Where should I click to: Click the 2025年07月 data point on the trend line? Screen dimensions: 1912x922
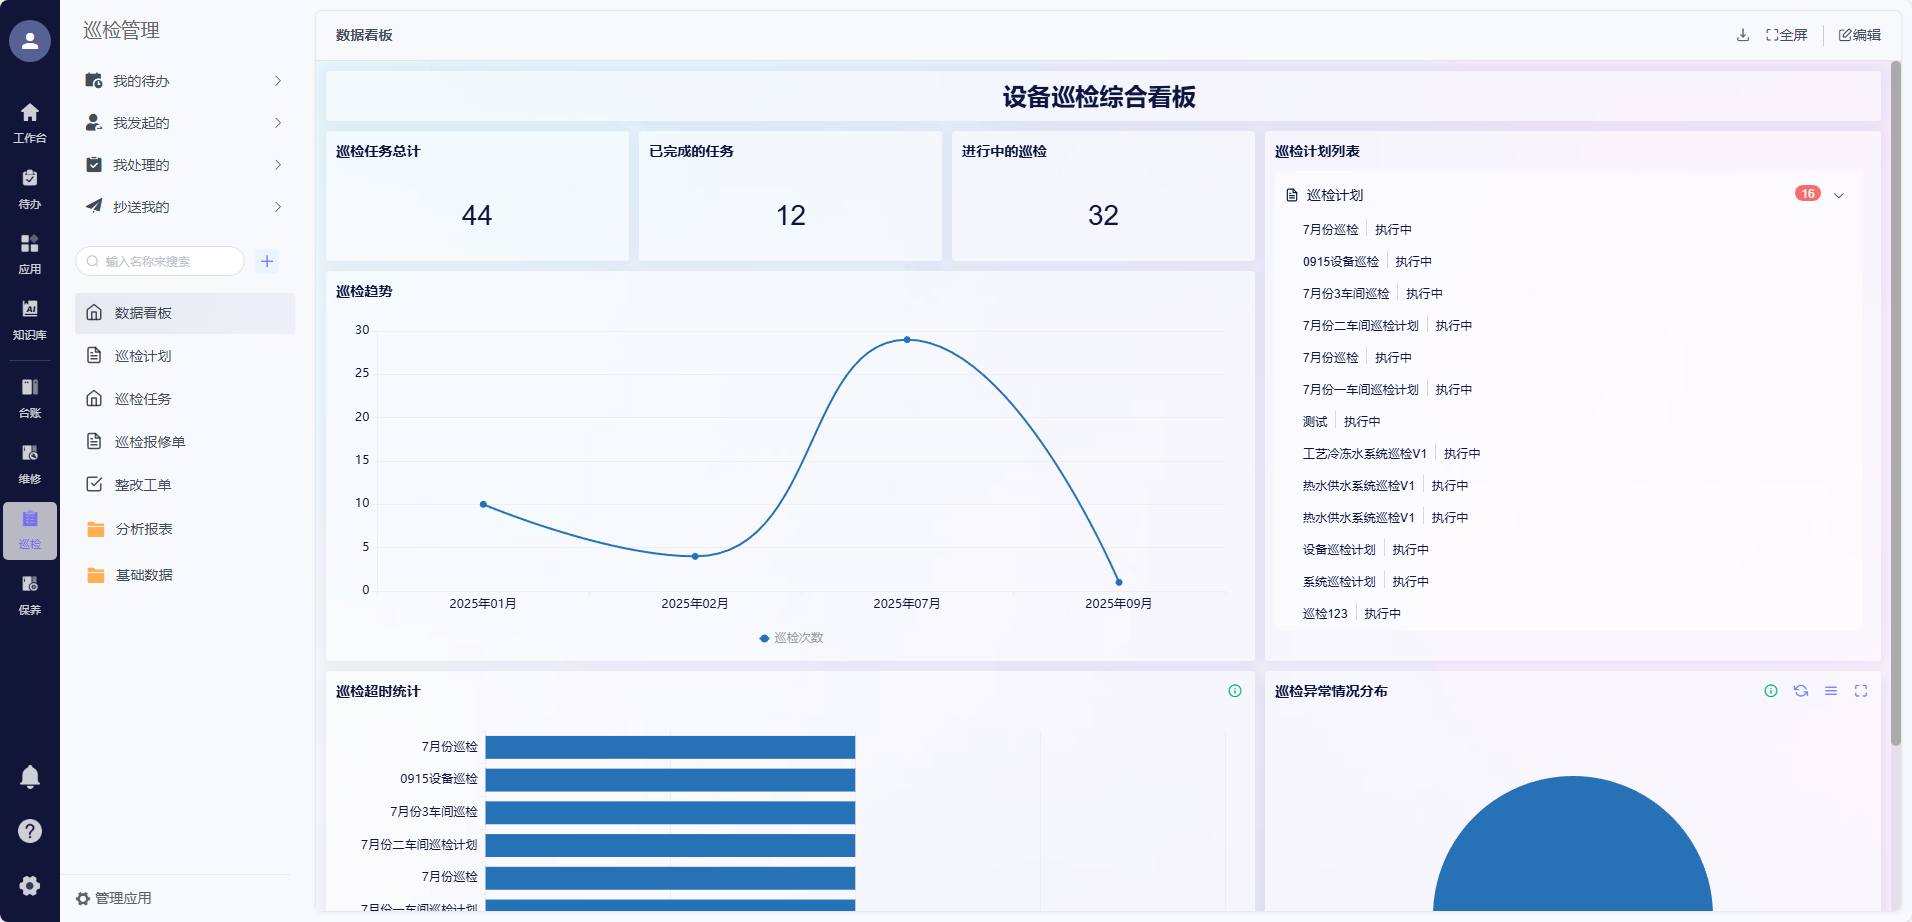tap(907, 340)
